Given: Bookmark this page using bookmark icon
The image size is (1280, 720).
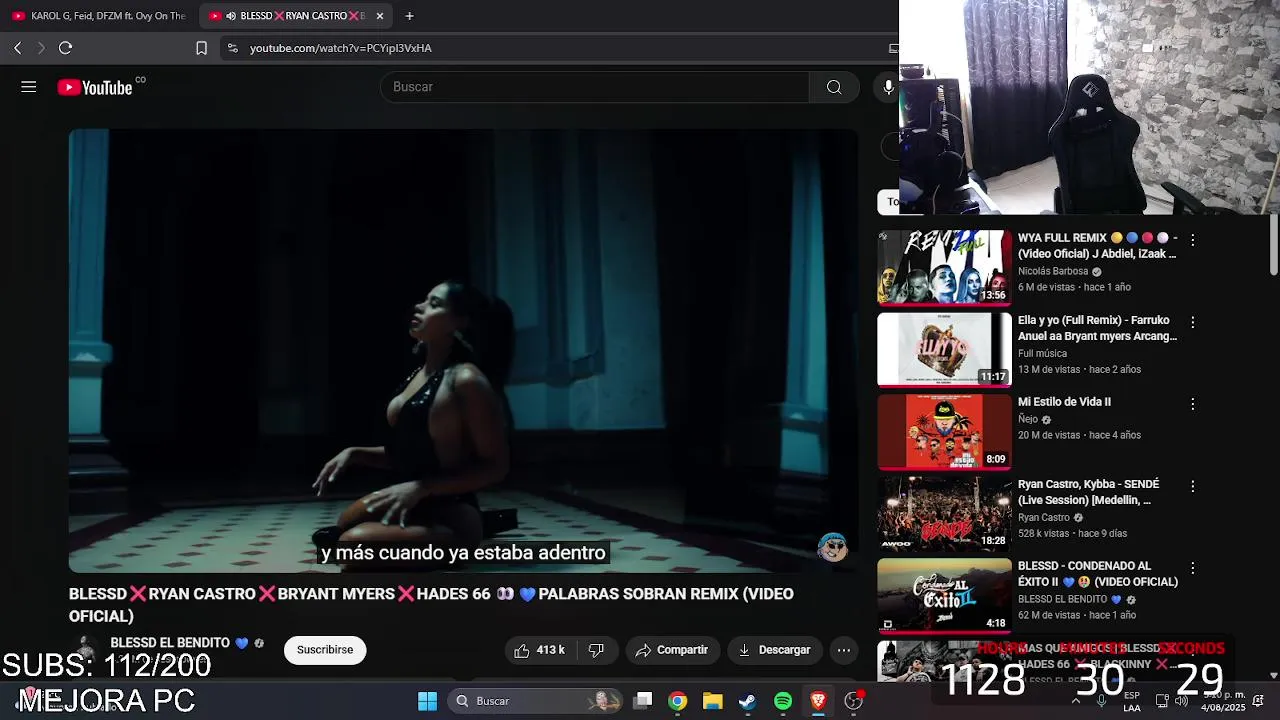Looking at the screenshot, I should tap(201, 48).
